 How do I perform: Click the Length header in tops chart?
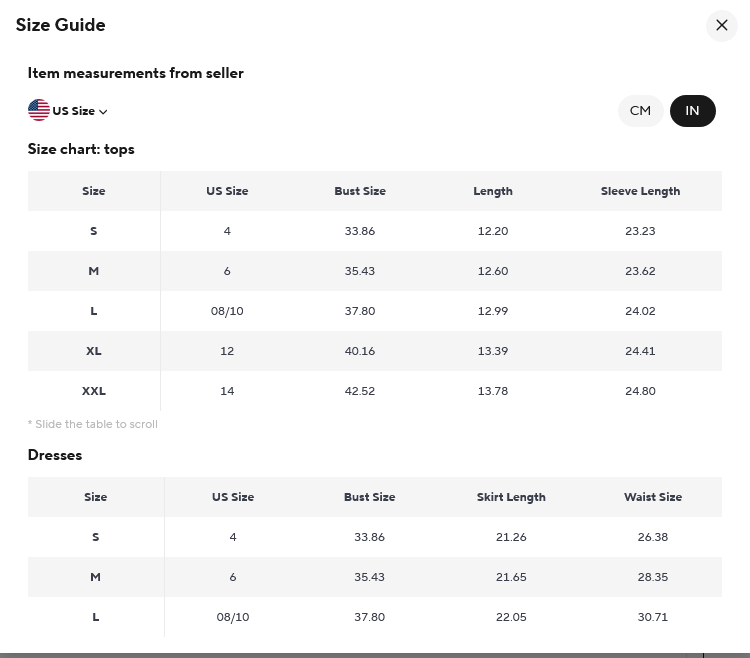tap(493, 191)
